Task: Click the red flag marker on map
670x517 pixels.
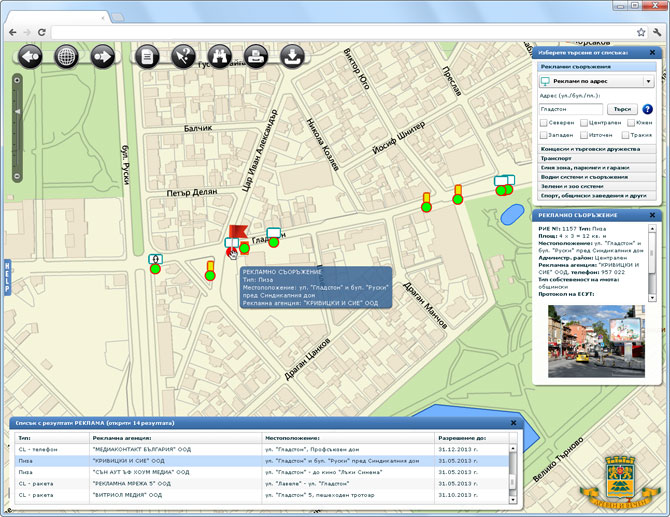Action: pos(238,231)
